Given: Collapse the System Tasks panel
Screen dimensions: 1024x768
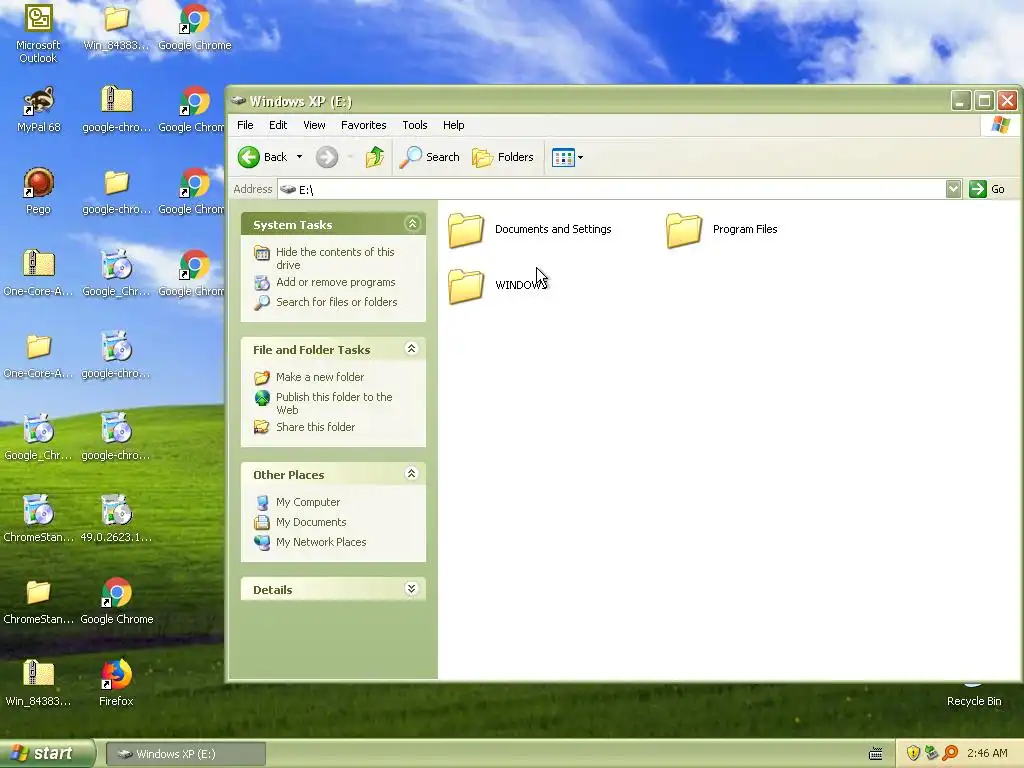Looking at the screenshot, I should (412, 224).
